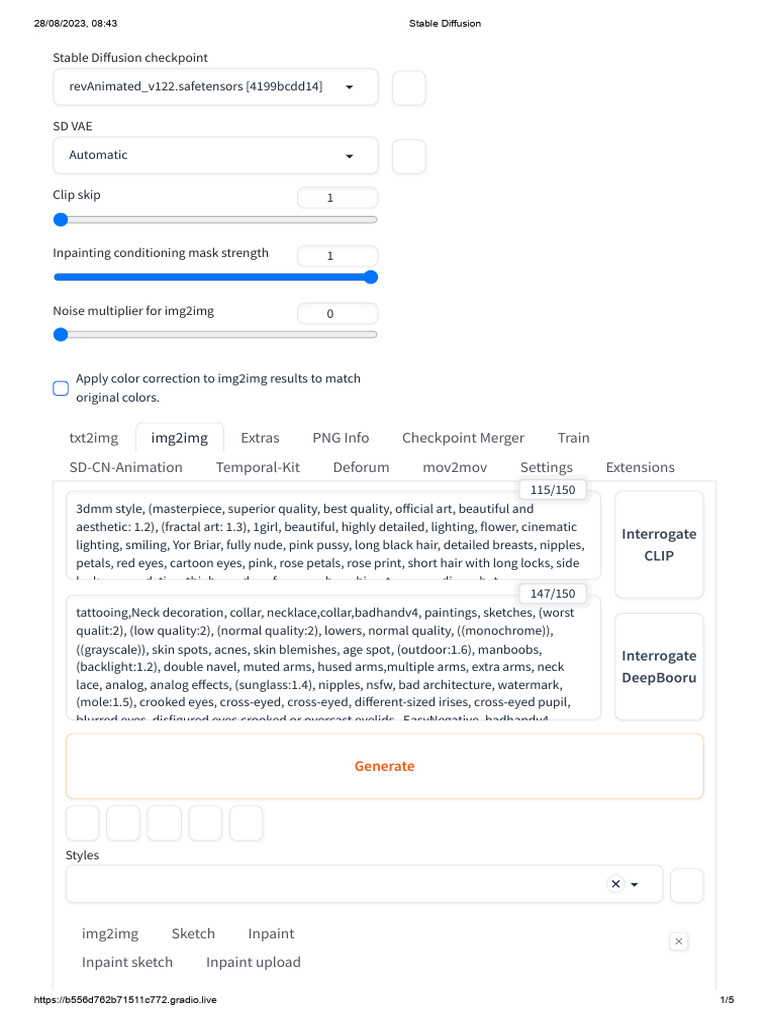The height and width of the screenshot is (1024, 768).
Task: Click the square button beside the checkpoint dropdown
Action: coord(408,88)
